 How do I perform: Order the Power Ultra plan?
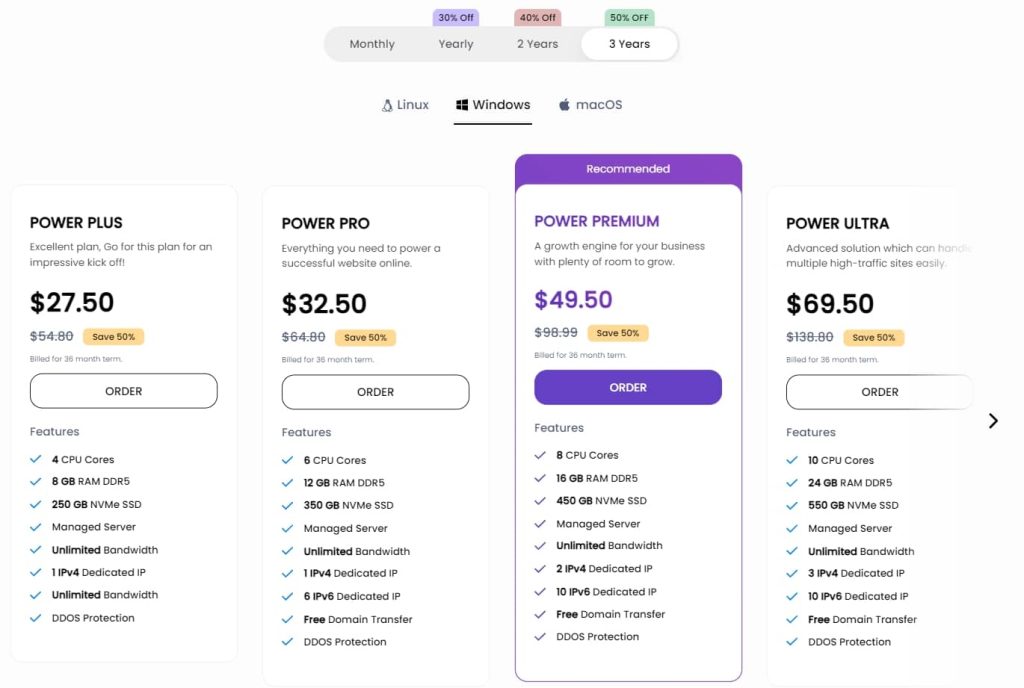click(x=880, y=392)
